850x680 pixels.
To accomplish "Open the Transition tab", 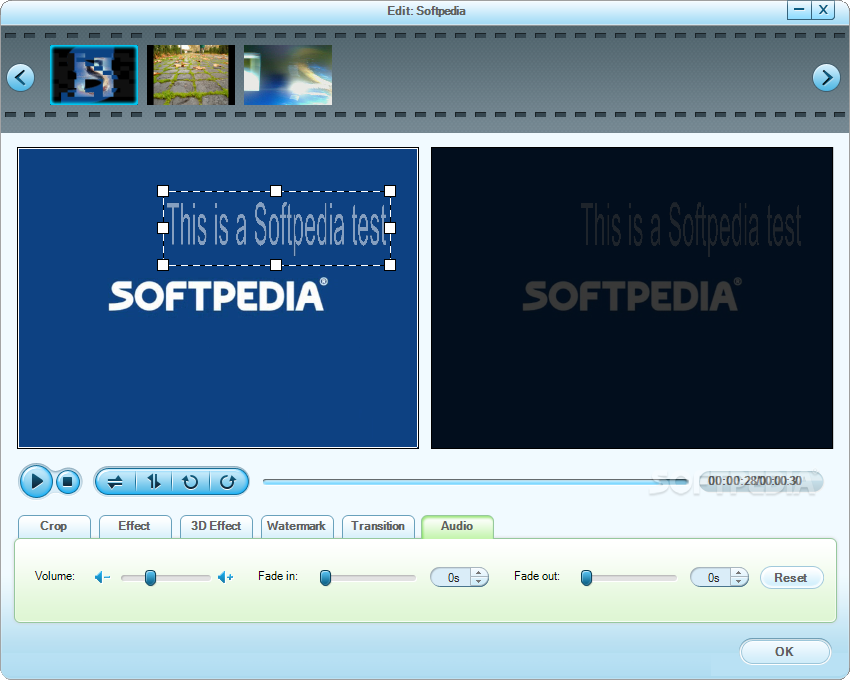I will click(378, 526).
